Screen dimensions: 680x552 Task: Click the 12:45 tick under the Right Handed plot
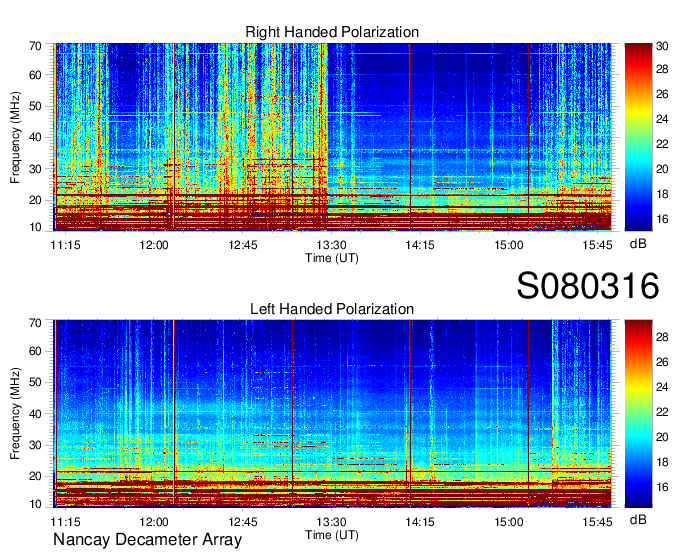(243, 245)
